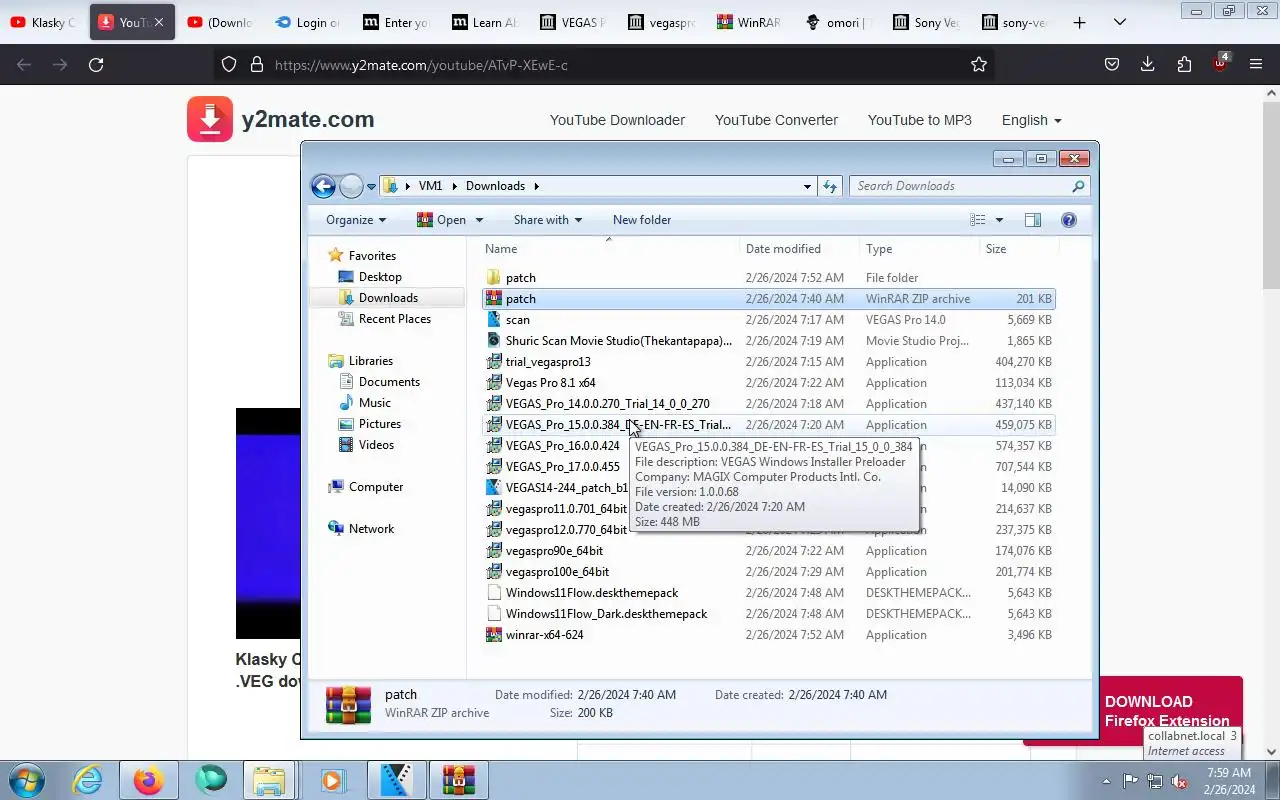The height and width of the screenshot is (800, 1280).
Task: Open the English language dropdown
Action: coord(1031,120)
